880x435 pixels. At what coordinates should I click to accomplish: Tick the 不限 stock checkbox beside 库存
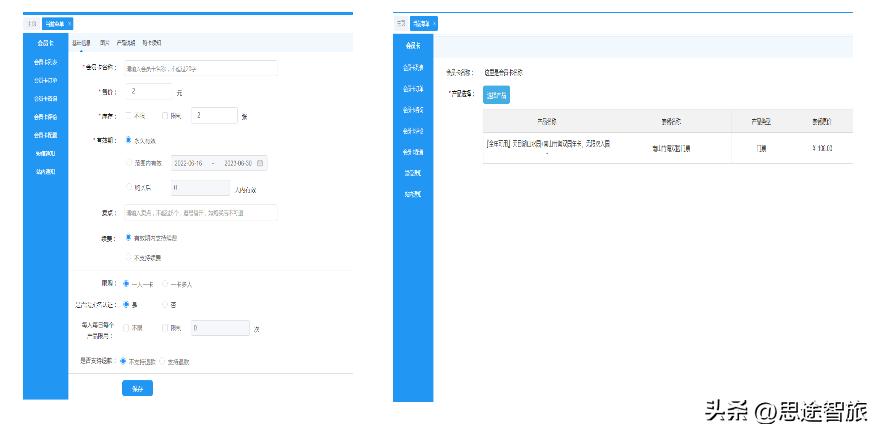[127, 116]
